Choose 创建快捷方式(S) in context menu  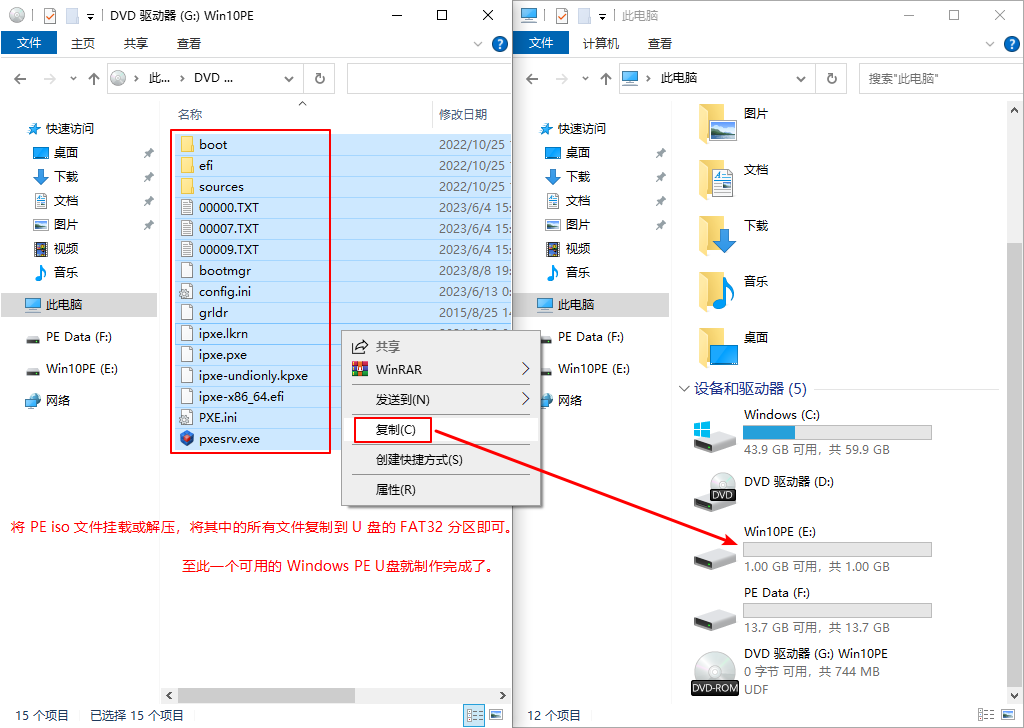click(441, 460)
